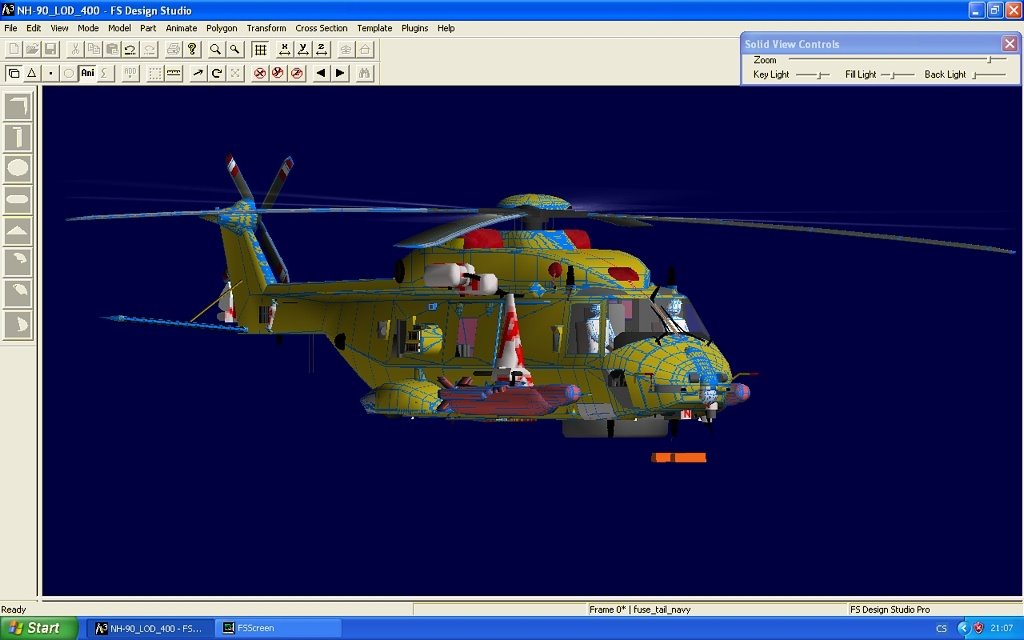The height and width of the screenshot is (640, 1024).
Task: Open help with the question mark icon
Action: click(192, 49)
